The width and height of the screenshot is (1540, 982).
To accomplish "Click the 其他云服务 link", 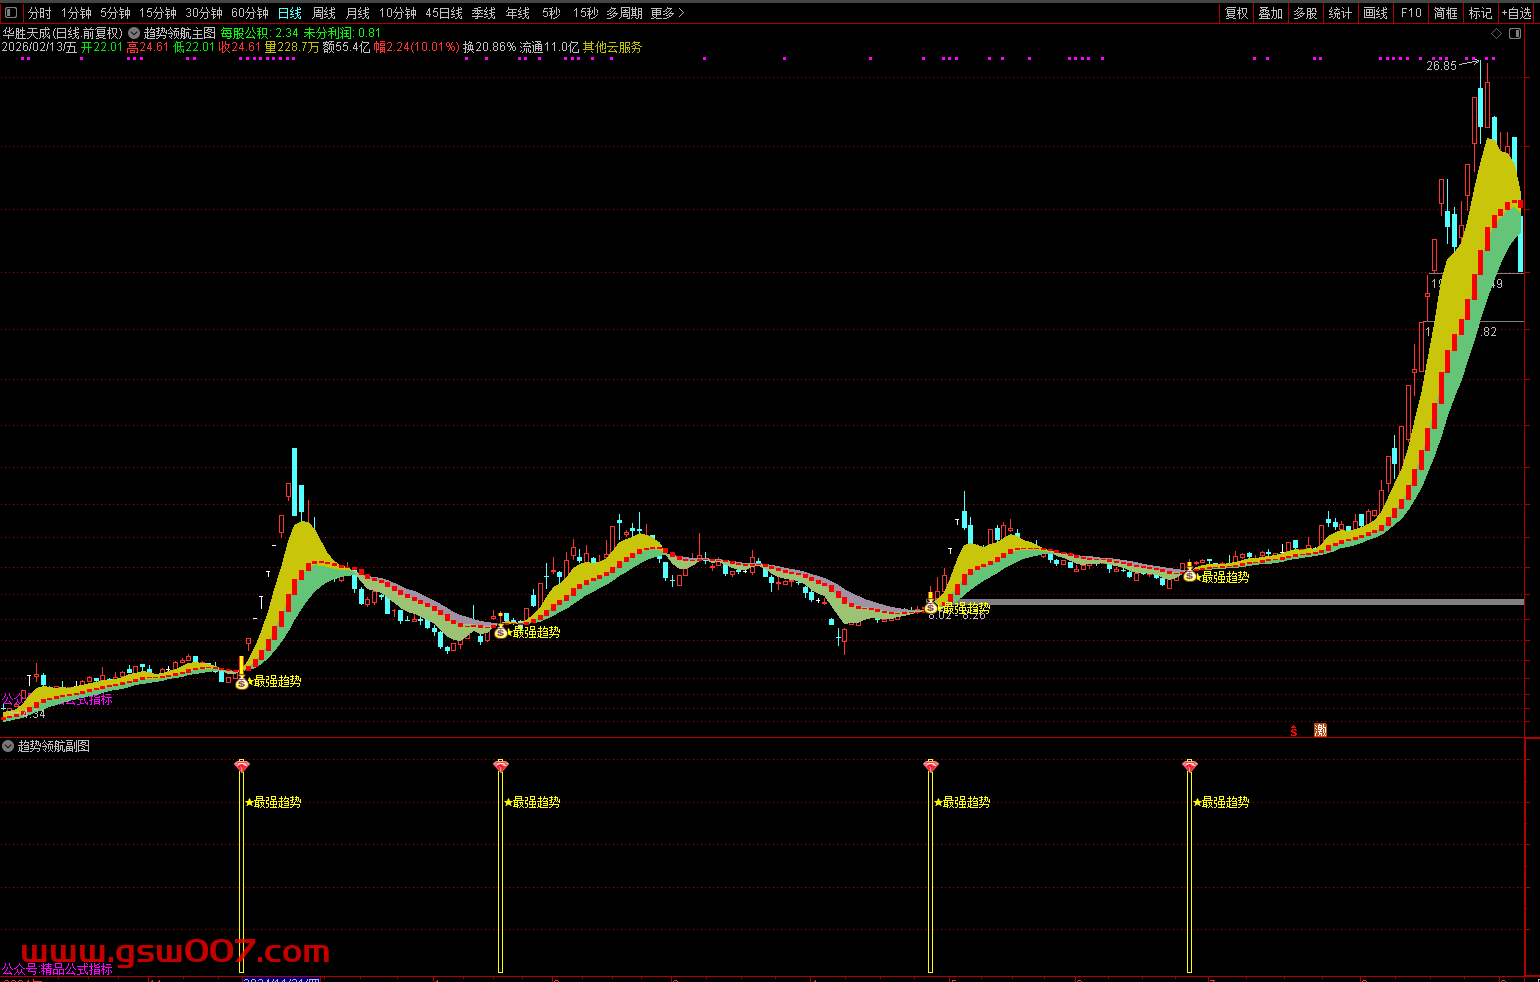I will click(612, 47).
